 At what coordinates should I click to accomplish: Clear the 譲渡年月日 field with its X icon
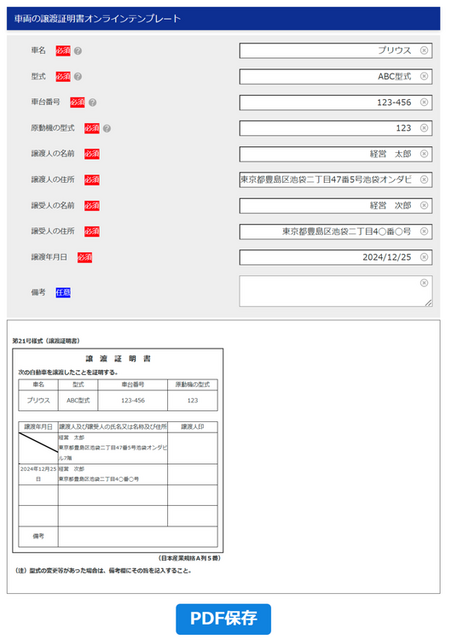(x=424, y=257)
